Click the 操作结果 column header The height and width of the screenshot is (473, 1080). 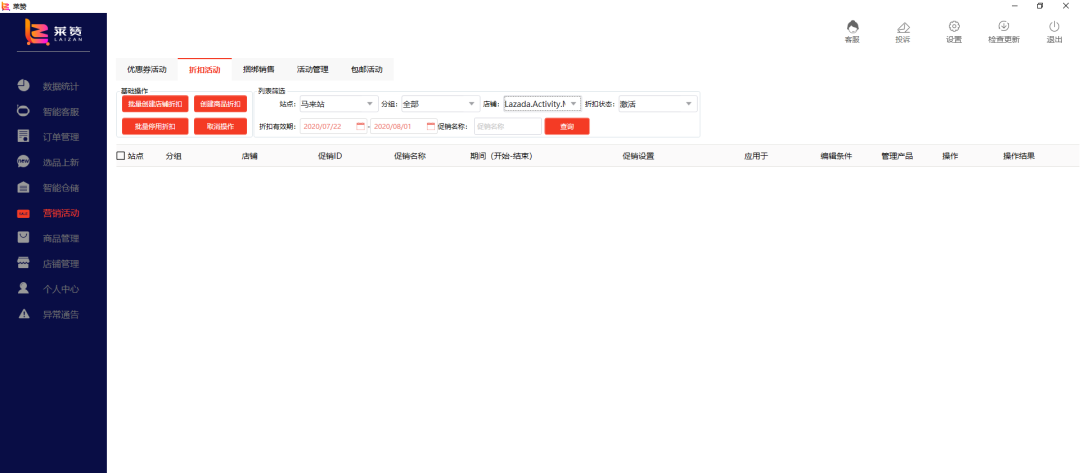click(x=1019, y=156)
